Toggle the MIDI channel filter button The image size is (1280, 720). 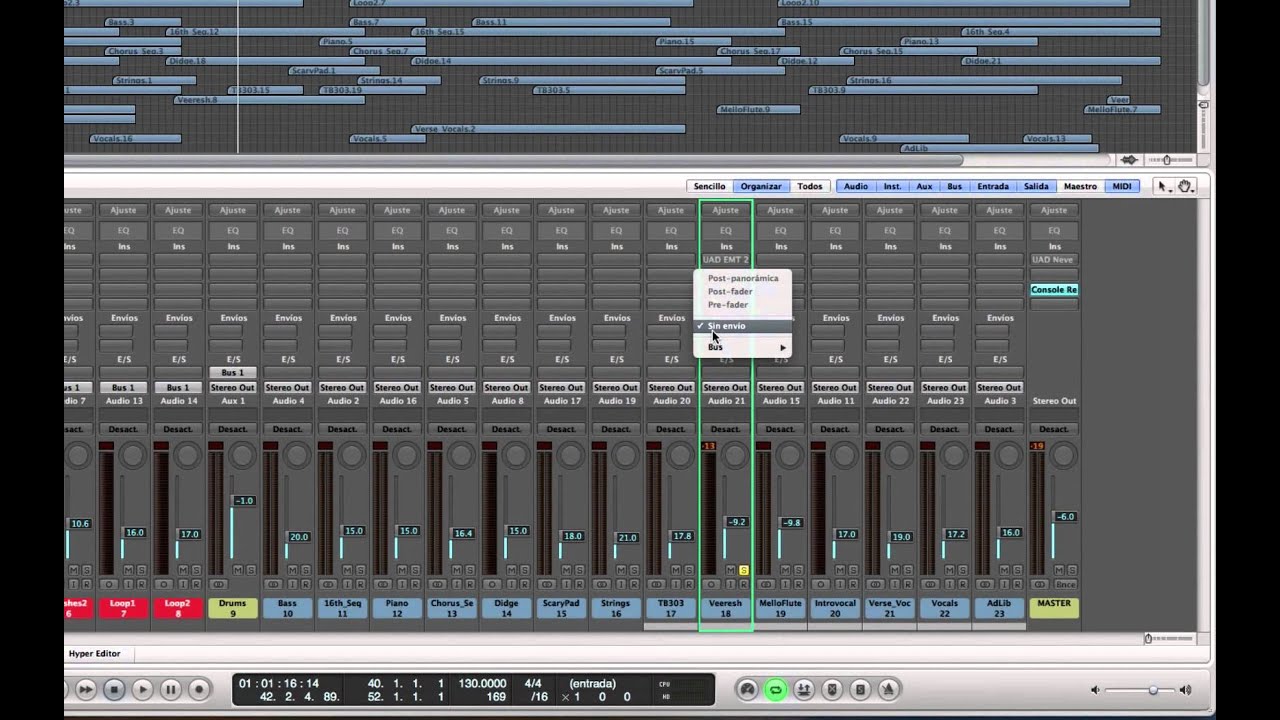pyautogui.click(x=1122, y=186)
